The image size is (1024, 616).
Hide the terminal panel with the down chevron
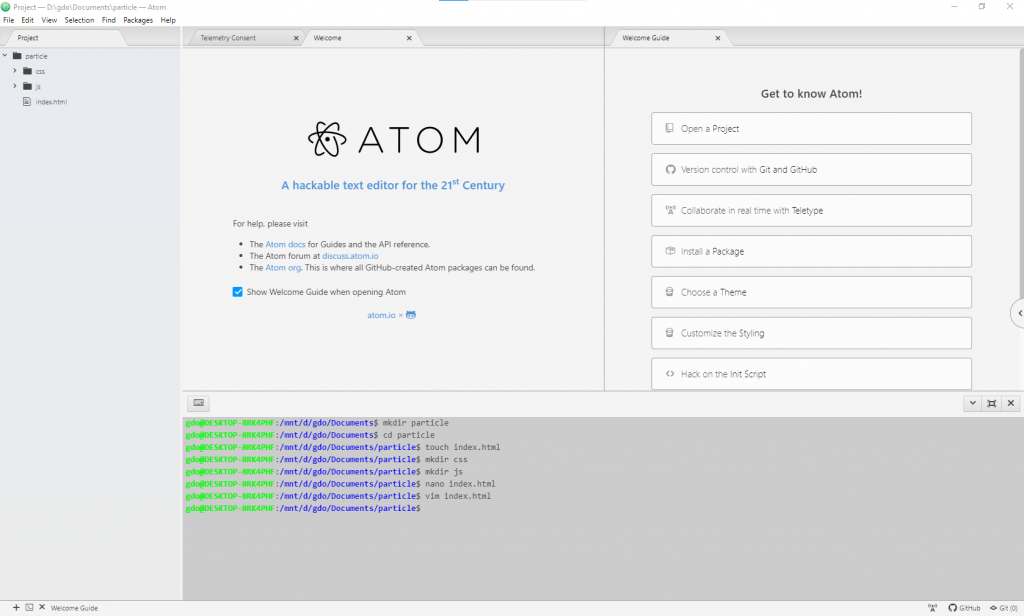pos(972,403)
